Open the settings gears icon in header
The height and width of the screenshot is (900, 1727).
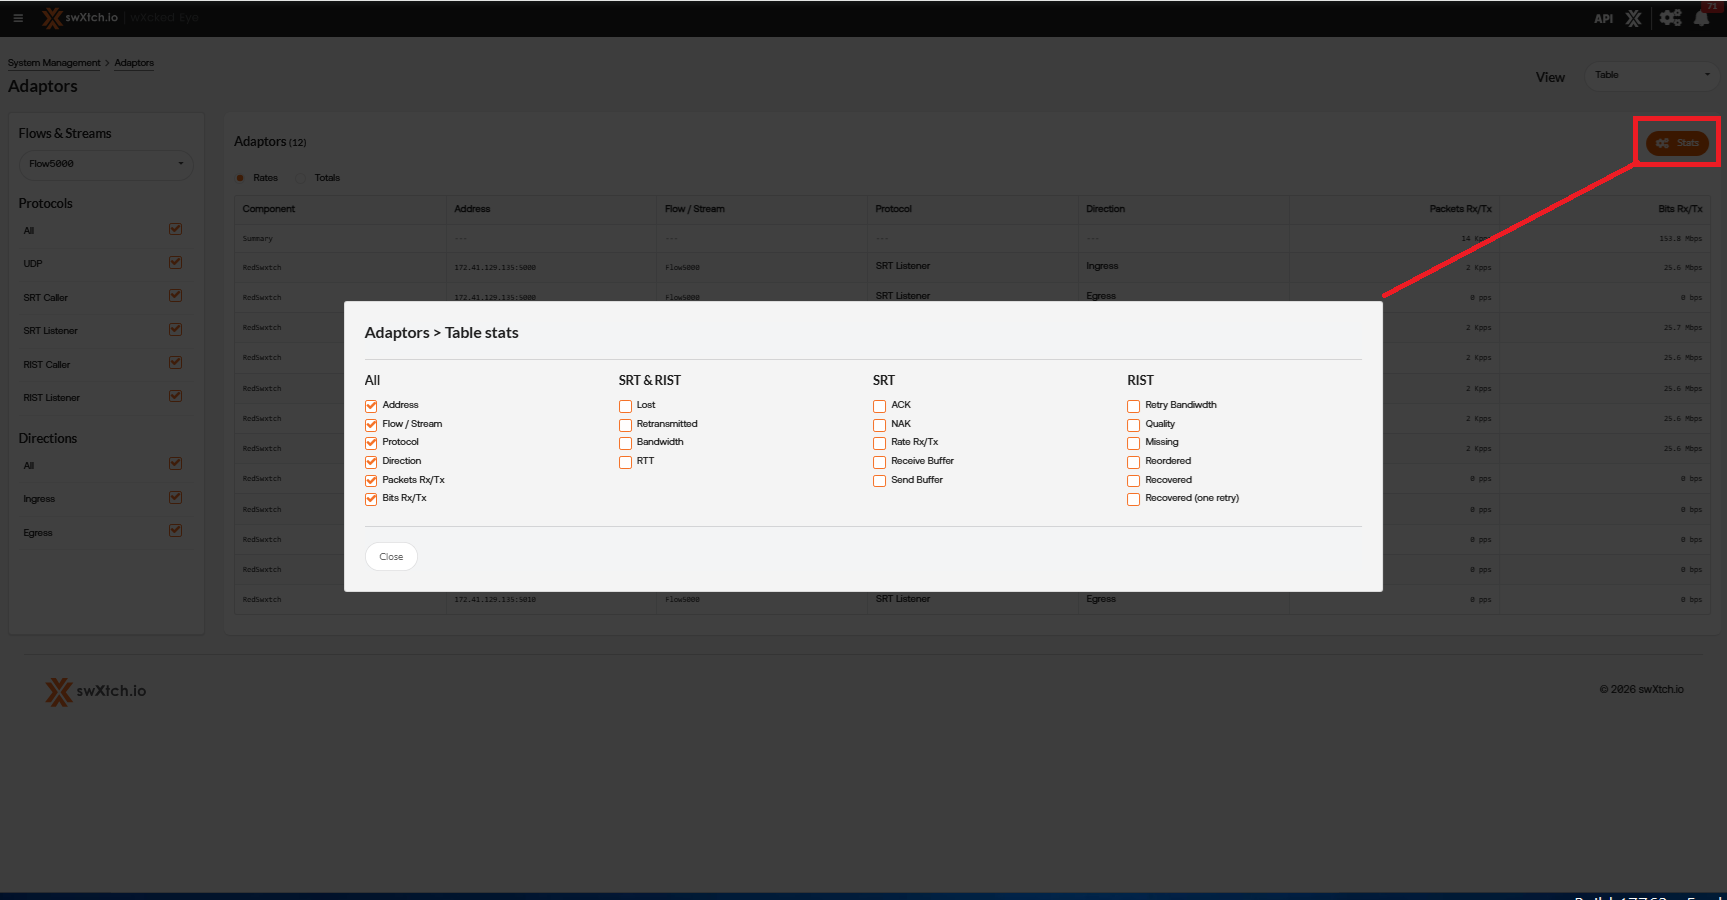(x=1670, y=18)
